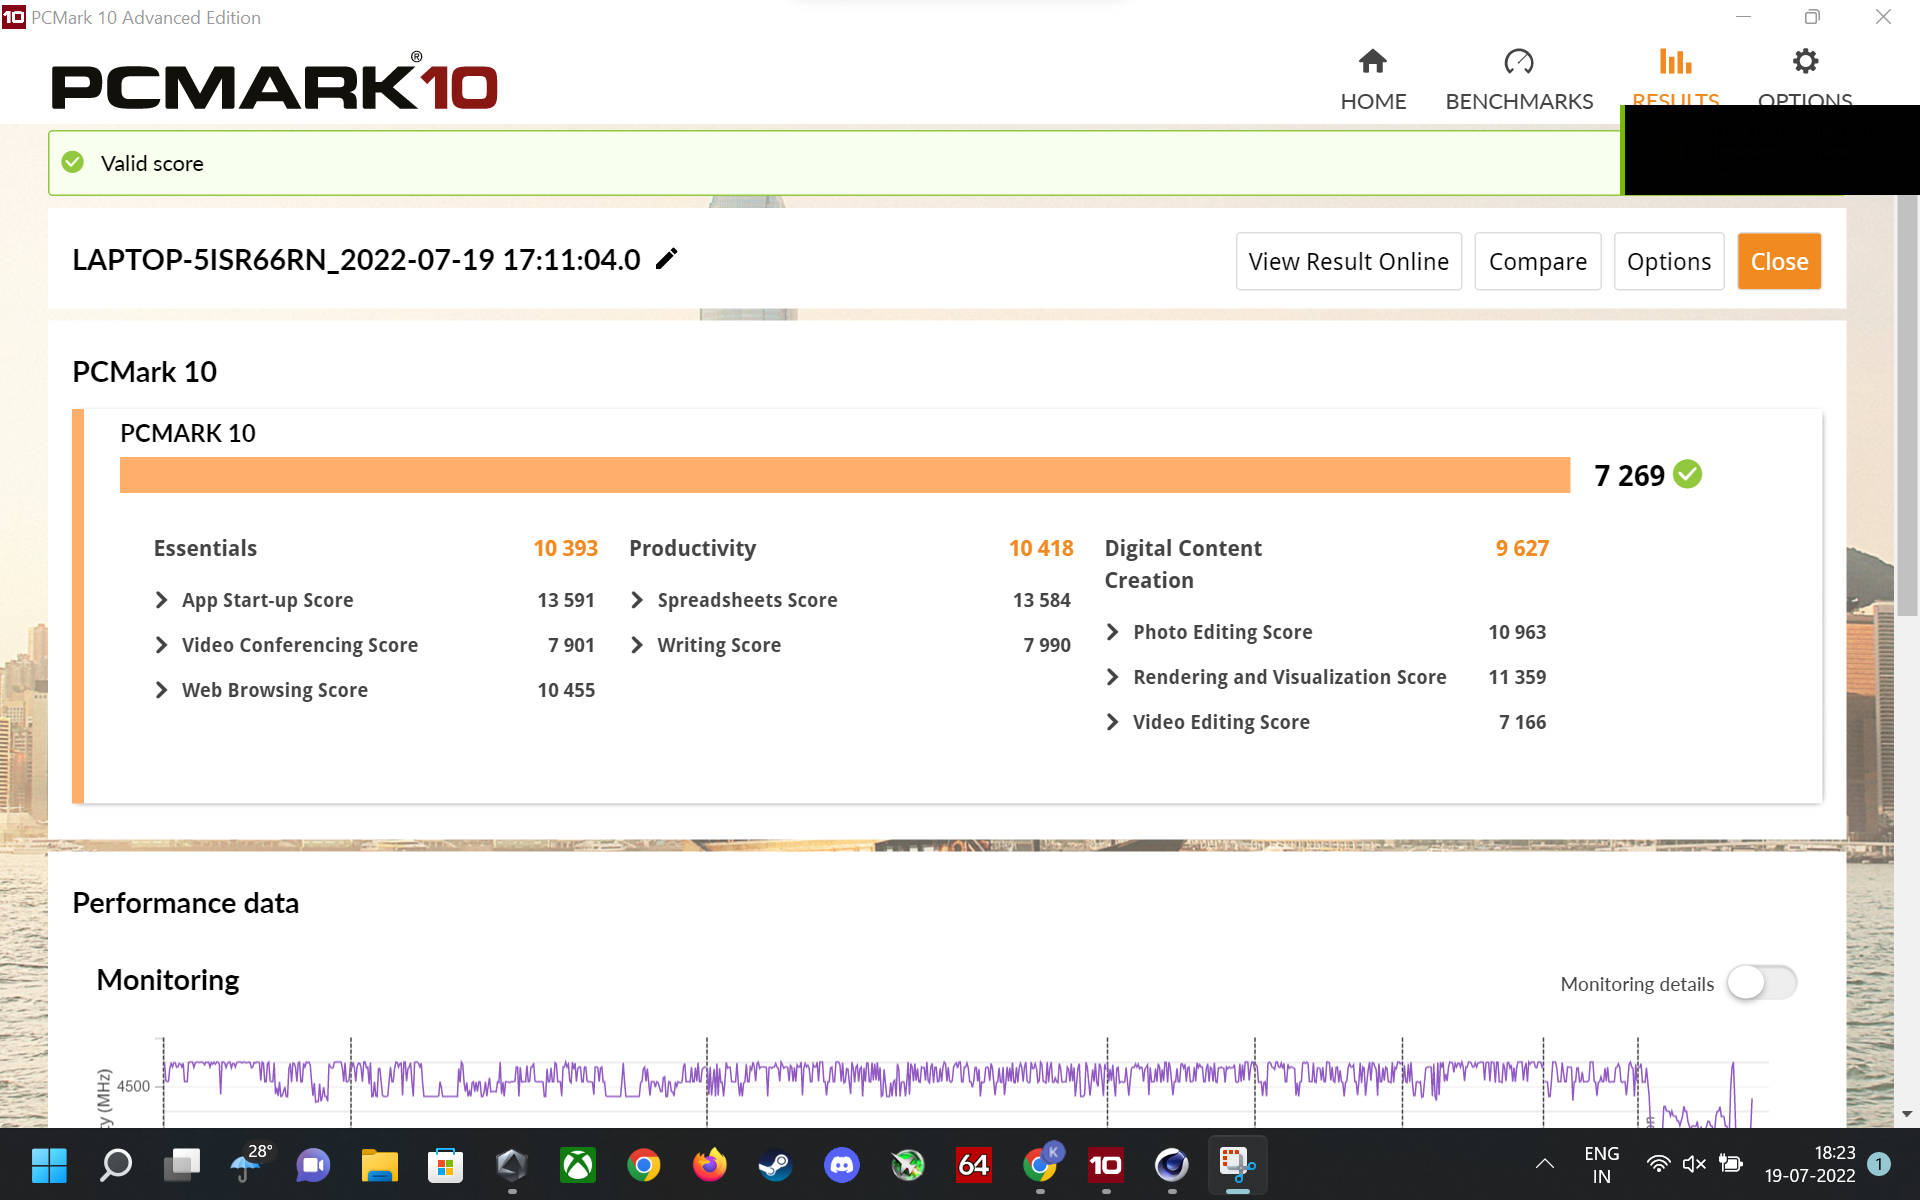
Task: Open the Xbox app on the taskbar
Action: 578,1165
